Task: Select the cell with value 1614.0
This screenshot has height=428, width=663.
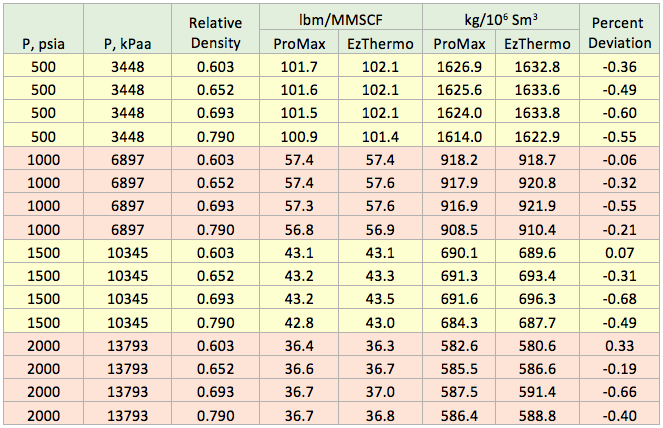Action: pos(459,135)
